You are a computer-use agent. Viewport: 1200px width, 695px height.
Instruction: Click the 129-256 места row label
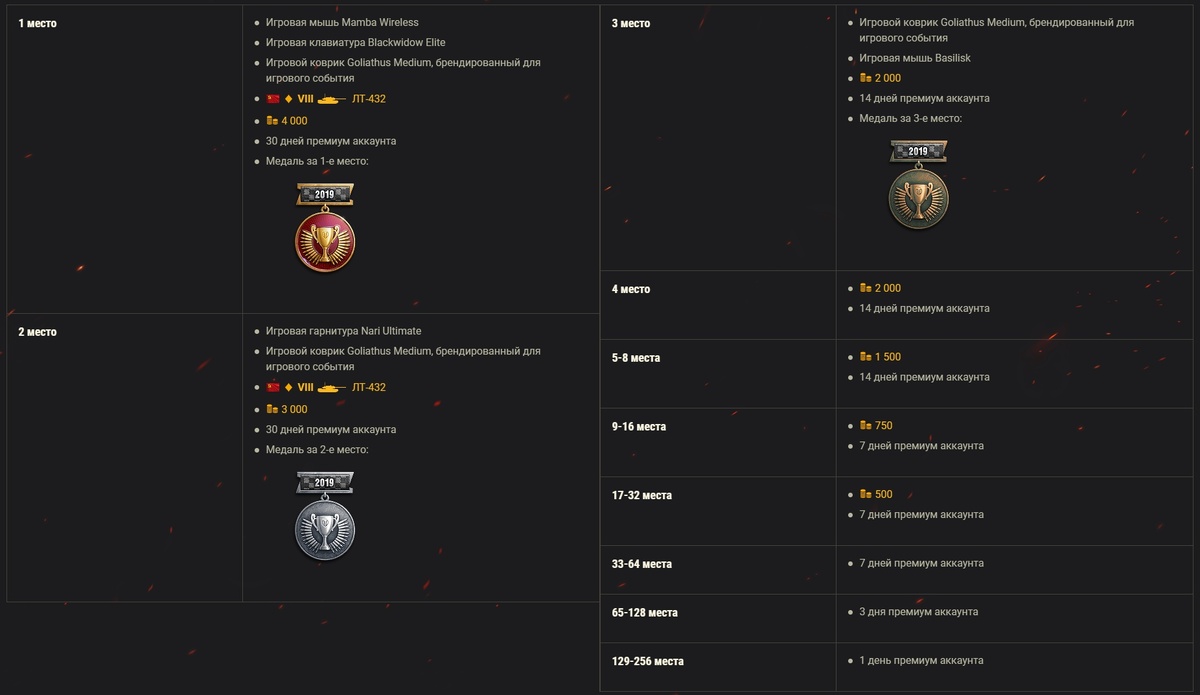(647, 661)
